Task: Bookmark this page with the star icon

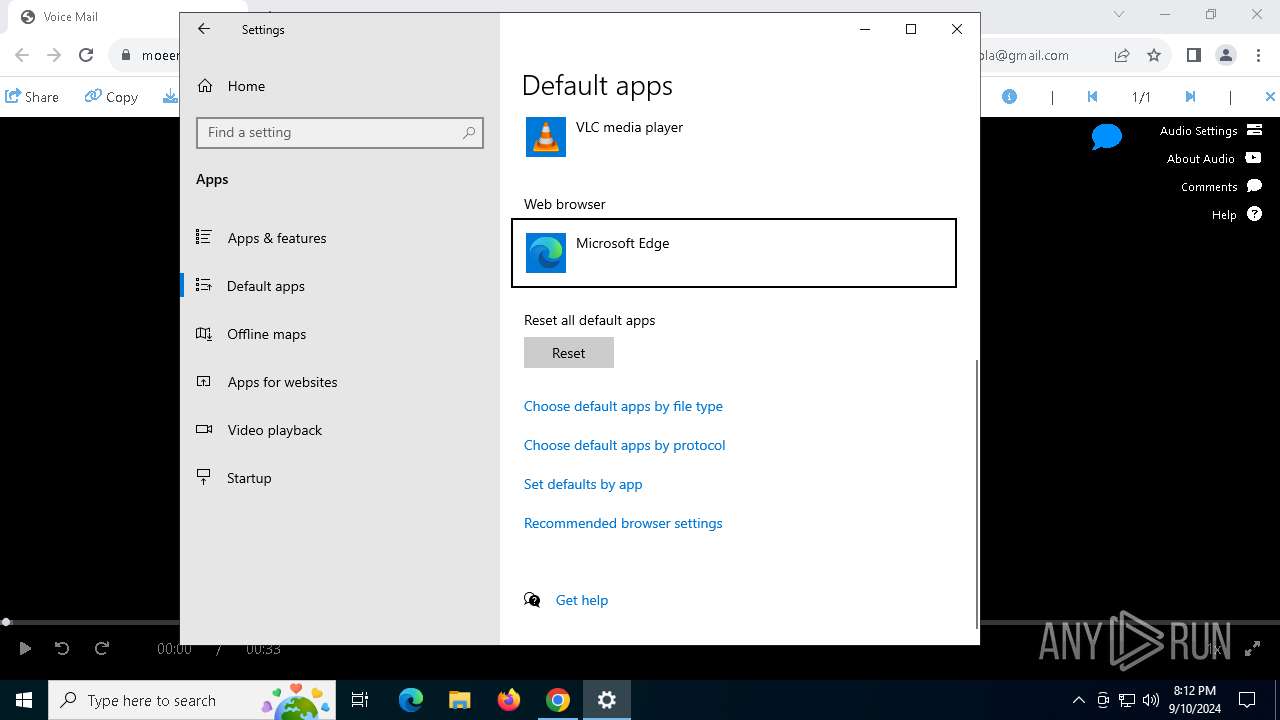Action: pyautogui.click(x=1154, y=55)
